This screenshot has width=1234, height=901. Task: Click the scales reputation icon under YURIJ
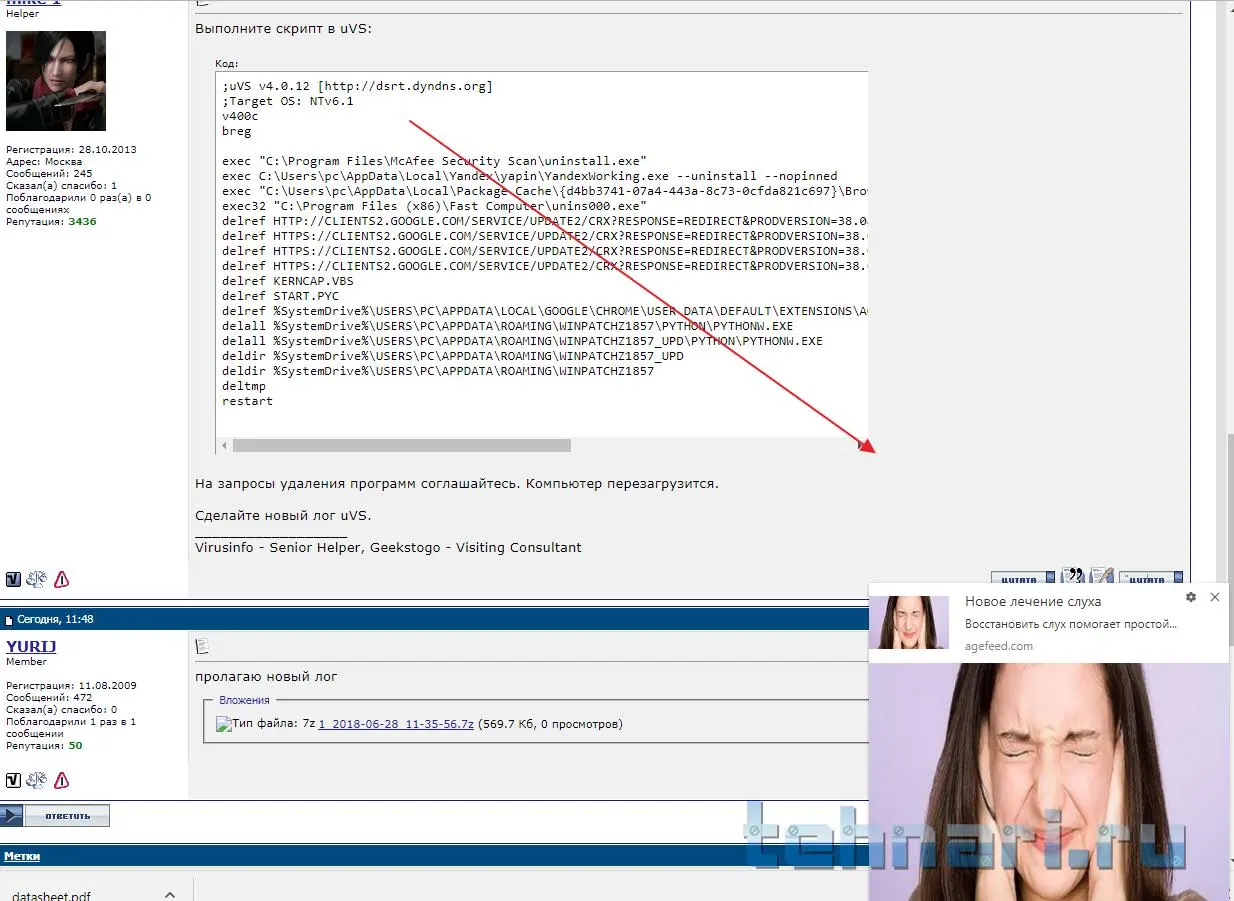click(37, 780)
